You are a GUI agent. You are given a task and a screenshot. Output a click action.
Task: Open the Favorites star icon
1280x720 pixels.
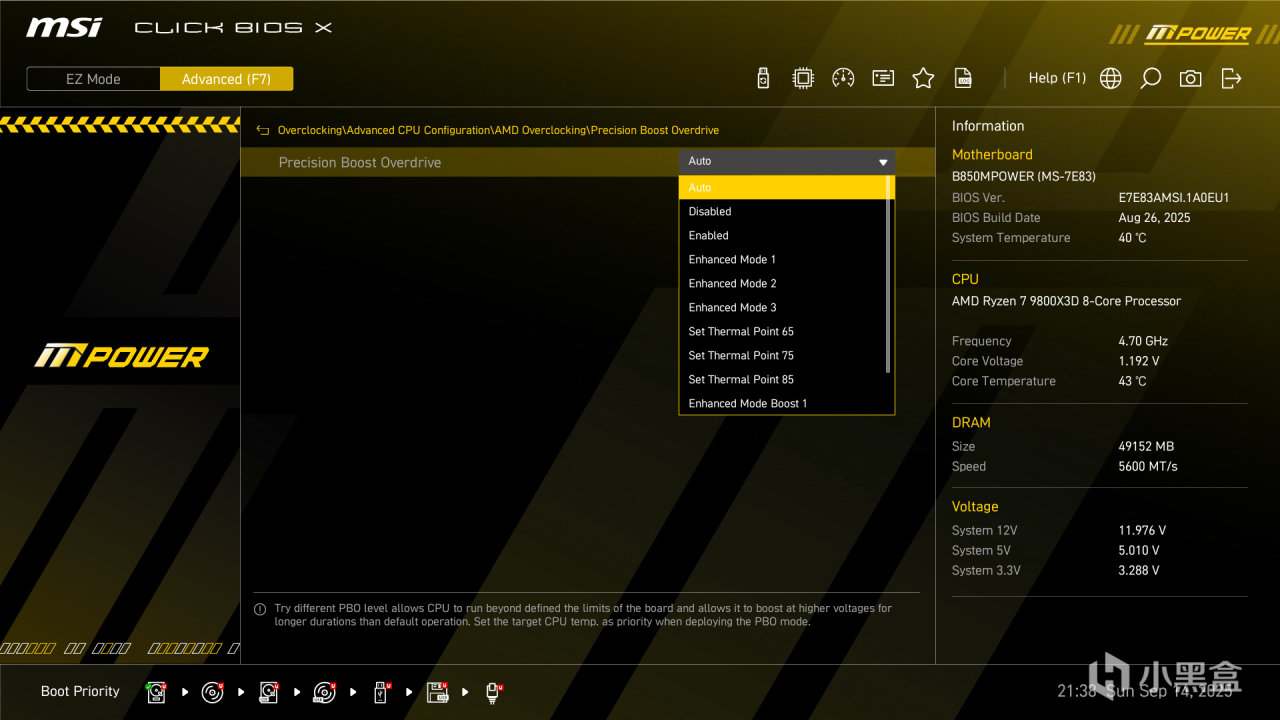[923, 78]
